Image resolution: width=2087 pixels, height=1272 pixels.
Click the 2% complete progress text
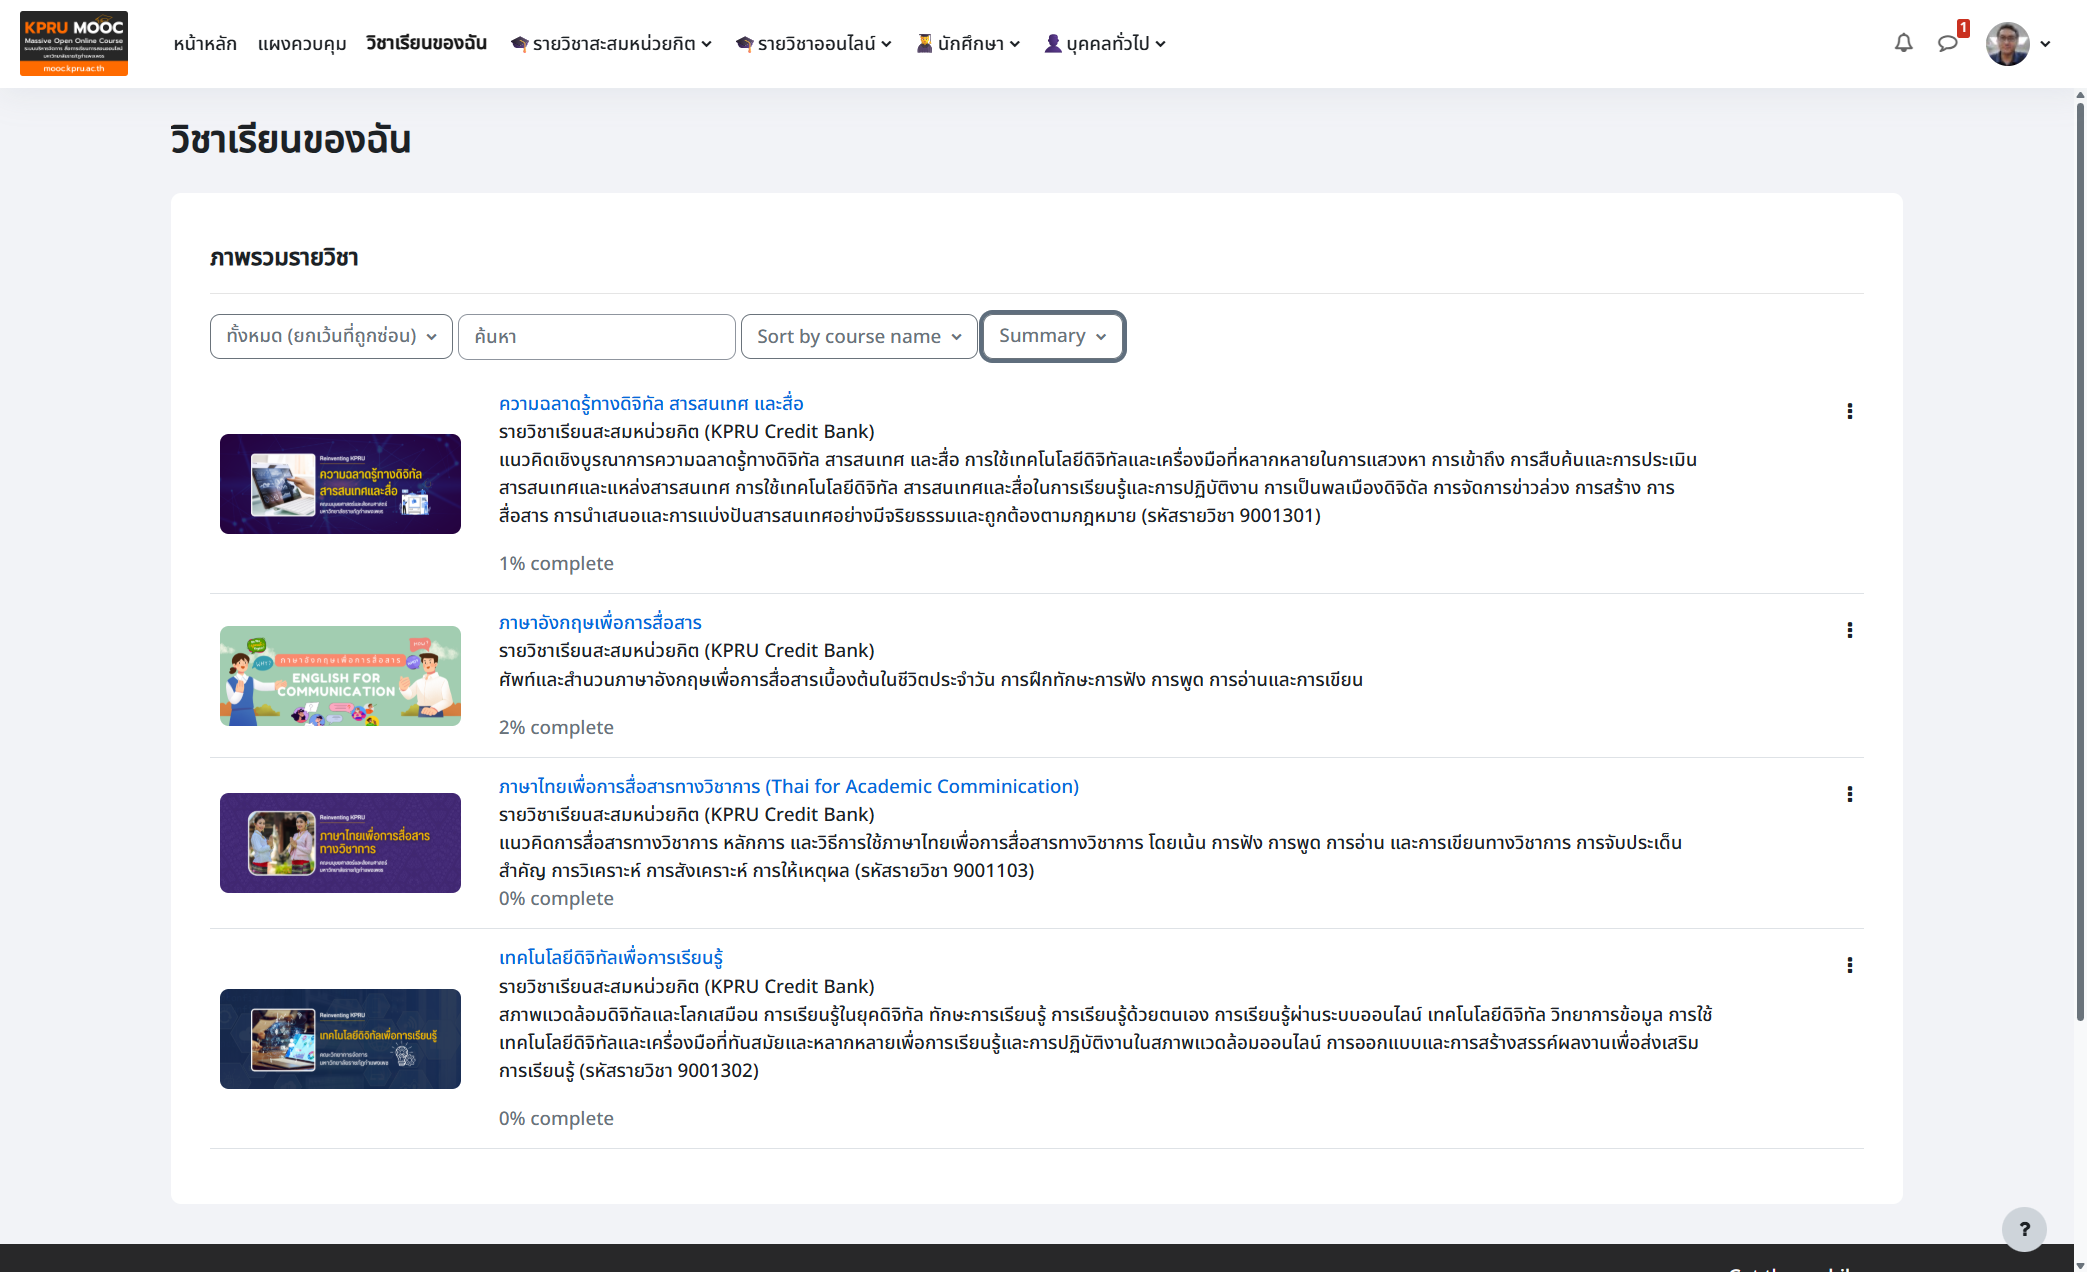coord(556,727)
